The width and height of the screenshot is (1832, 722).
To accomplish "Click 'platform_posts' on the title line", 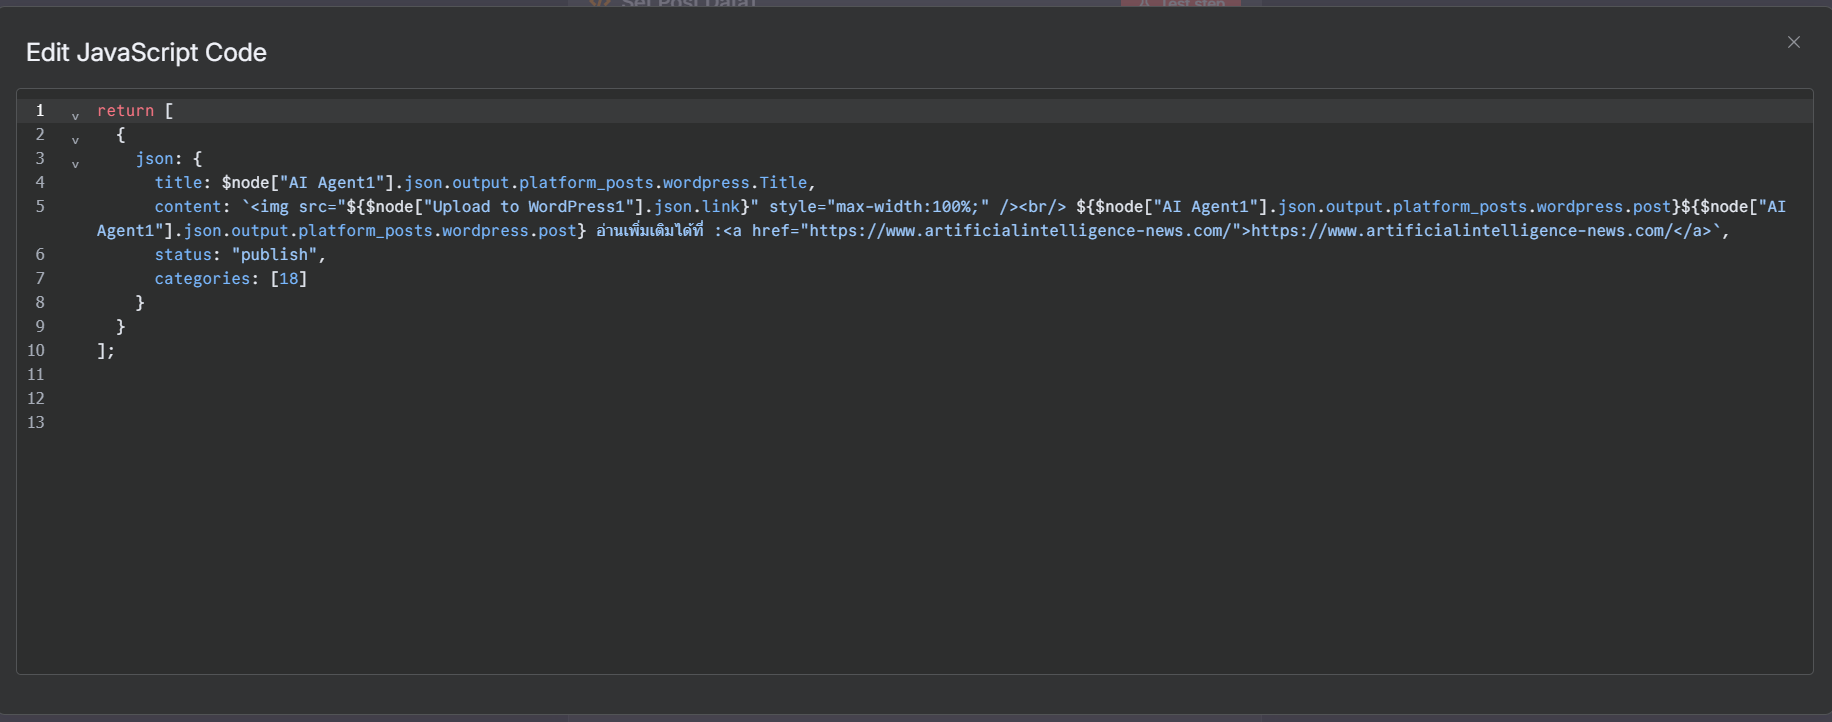I will 586,183.
